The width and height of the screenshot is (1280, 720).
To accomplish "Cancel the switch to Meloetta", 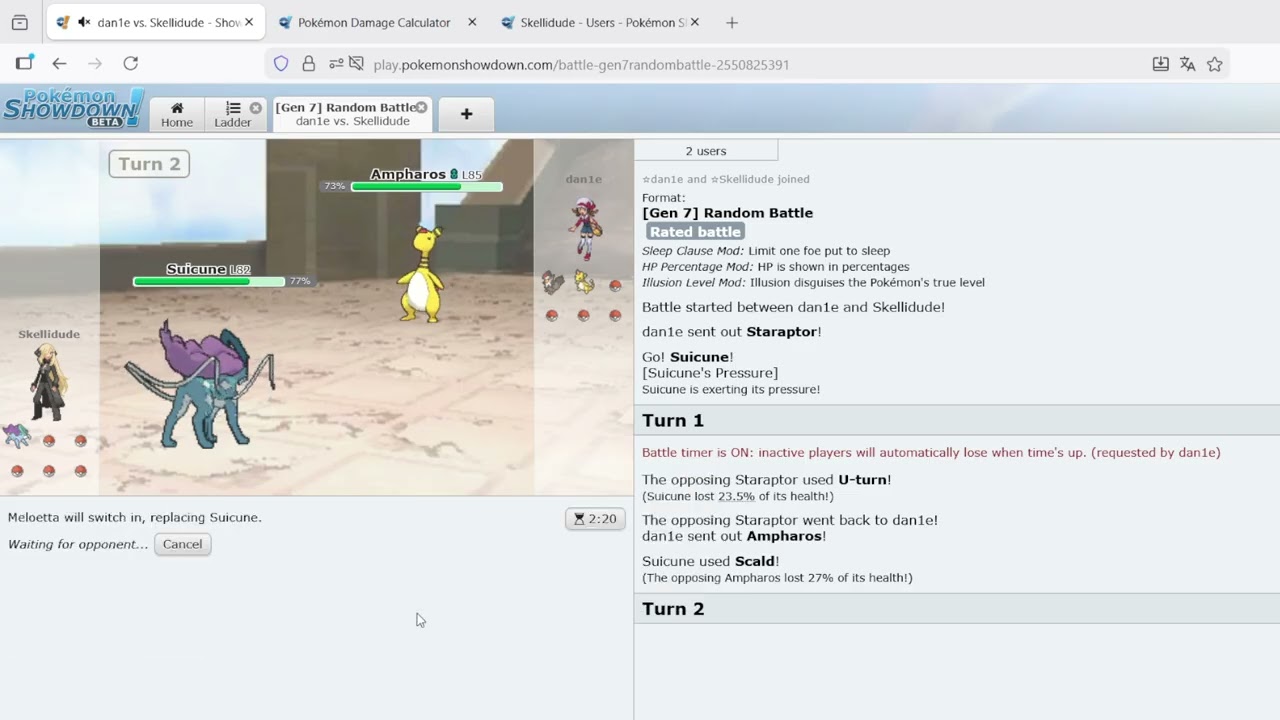I will (182, 544).
